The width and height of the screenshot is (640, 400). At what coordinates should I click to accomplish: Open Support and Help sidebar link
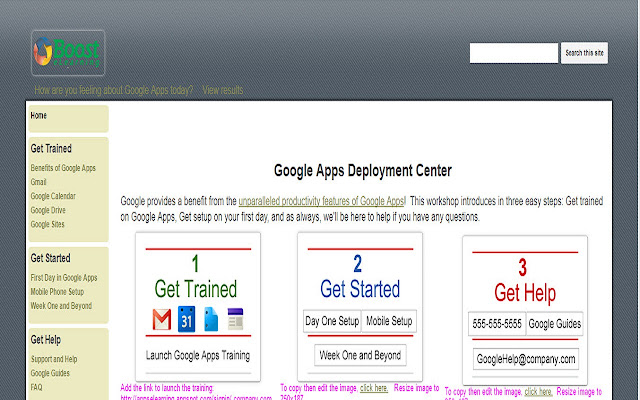coord(54,359)
